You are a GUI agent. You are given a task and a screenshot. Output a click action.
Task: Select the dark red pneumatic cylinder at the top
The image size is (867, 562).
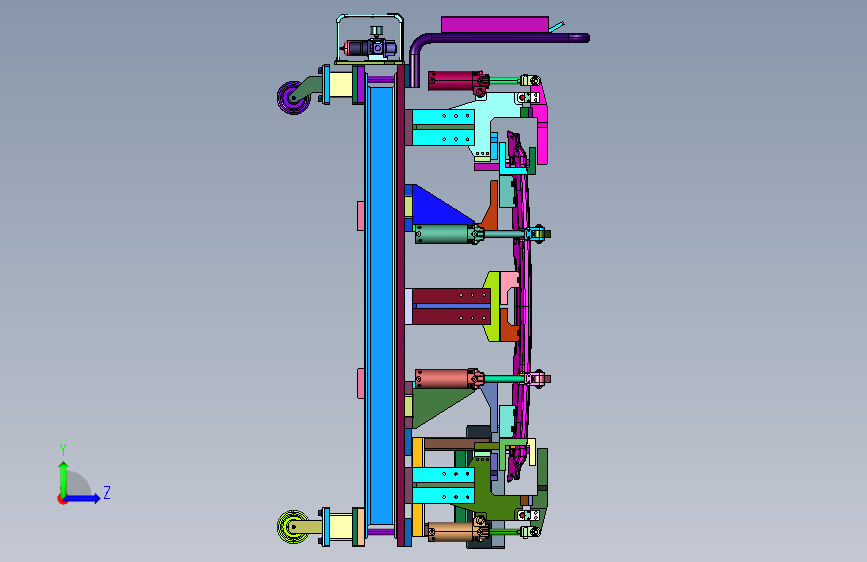tap(456, 81)
